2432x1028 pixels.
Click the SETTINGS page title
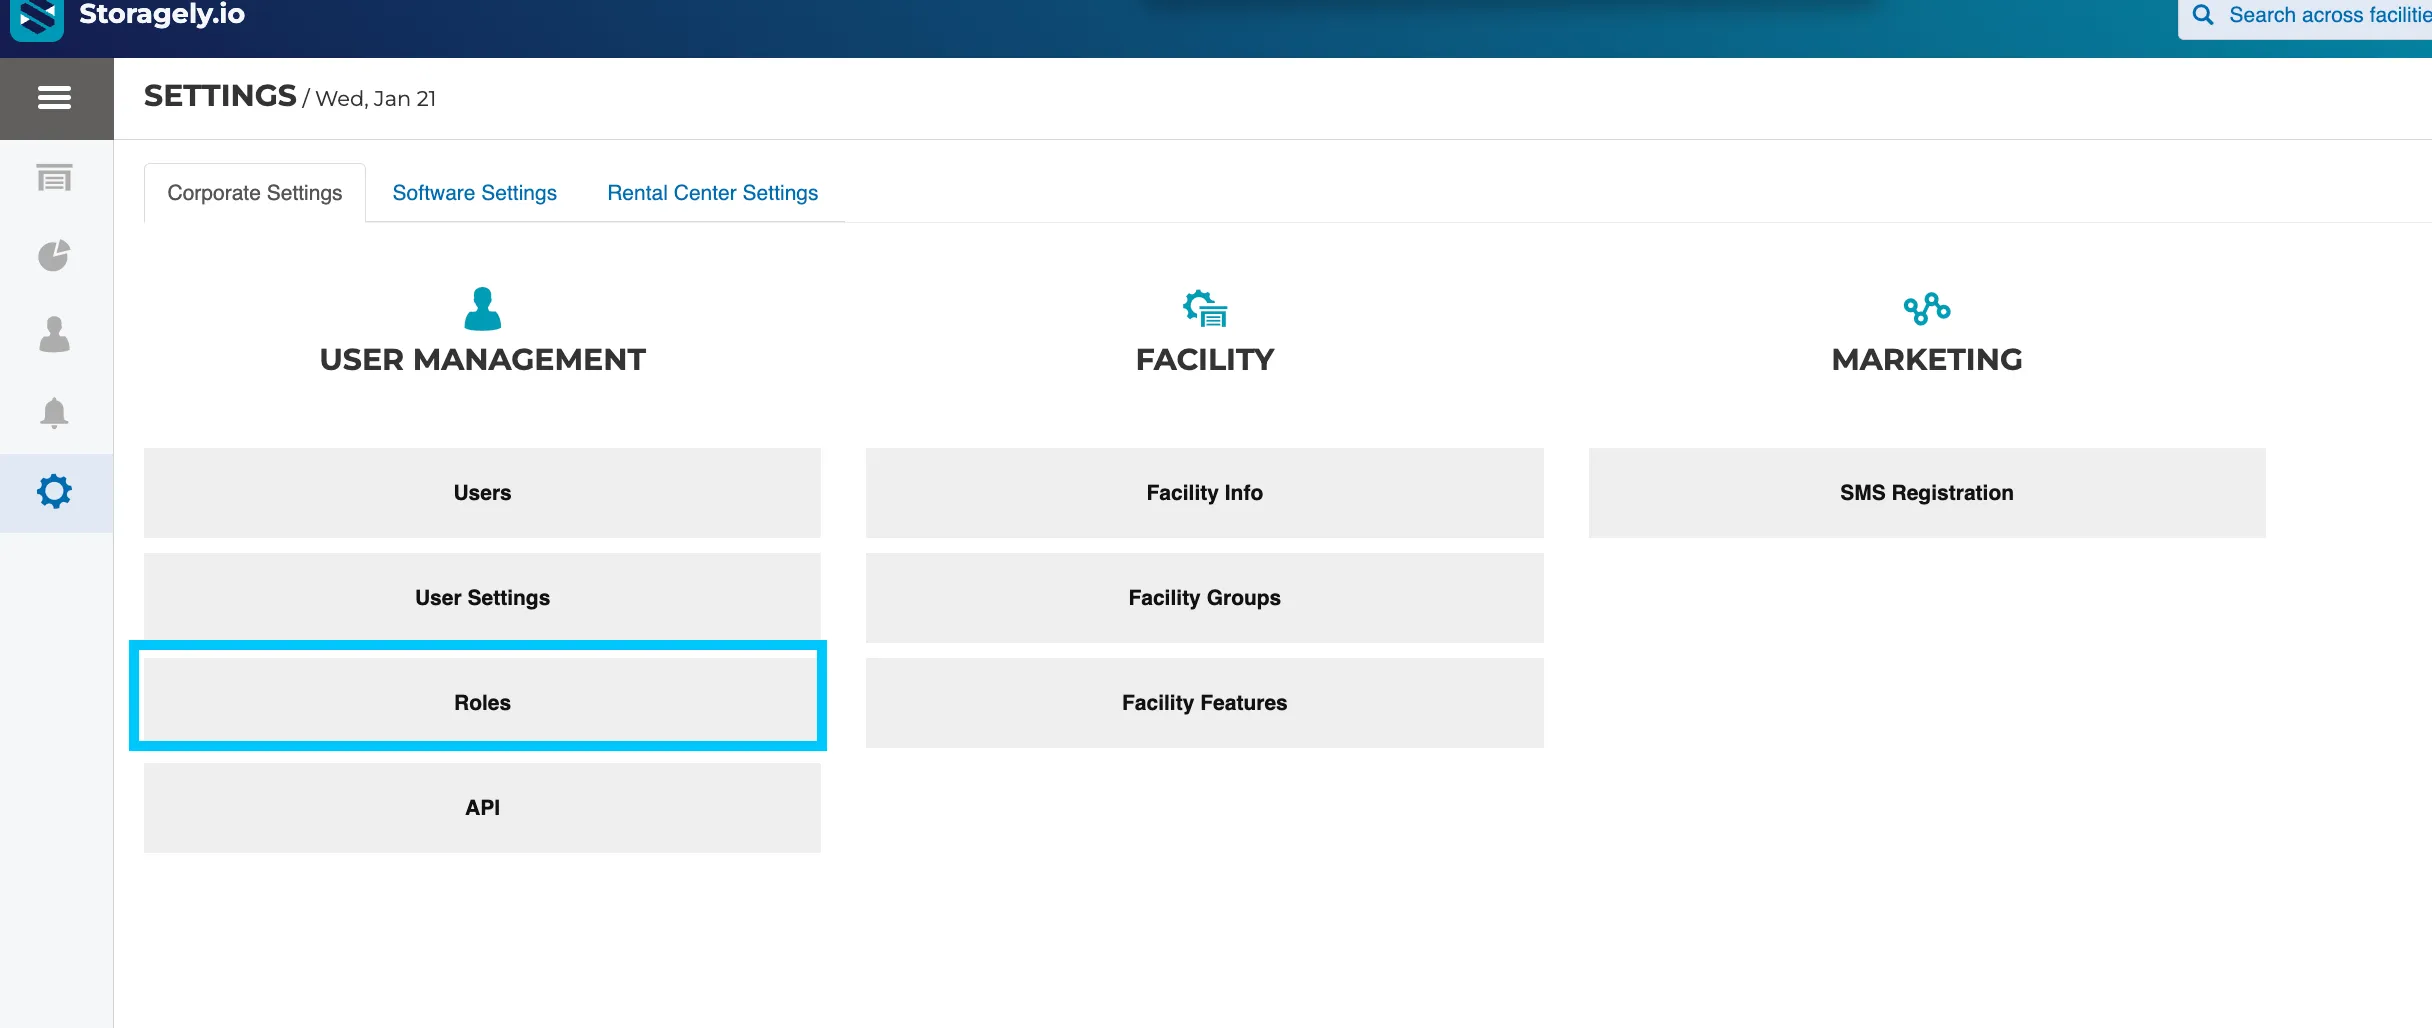pyautogui.click(x=220, y=96)
